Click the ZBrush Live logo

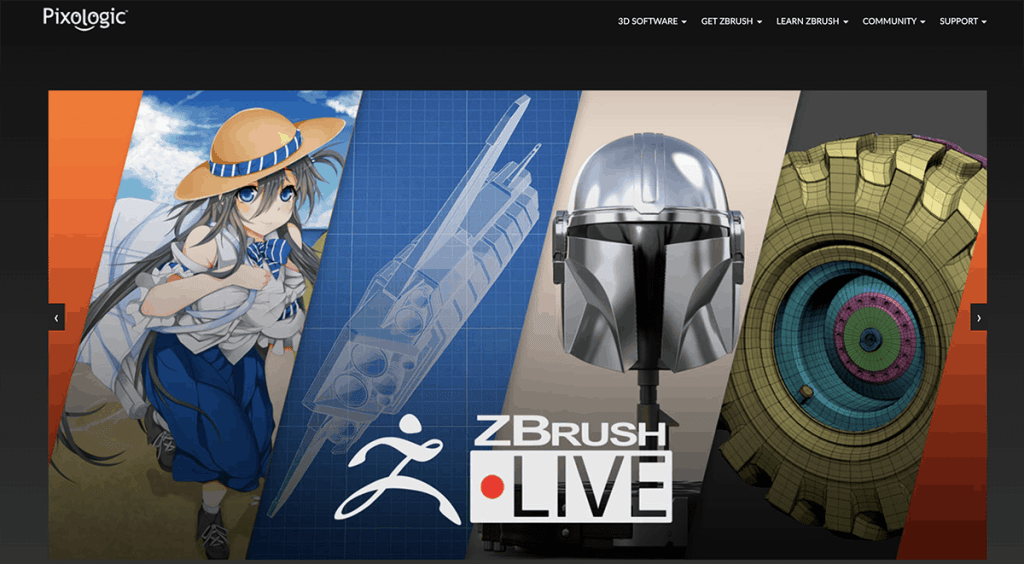coord(571,469)
